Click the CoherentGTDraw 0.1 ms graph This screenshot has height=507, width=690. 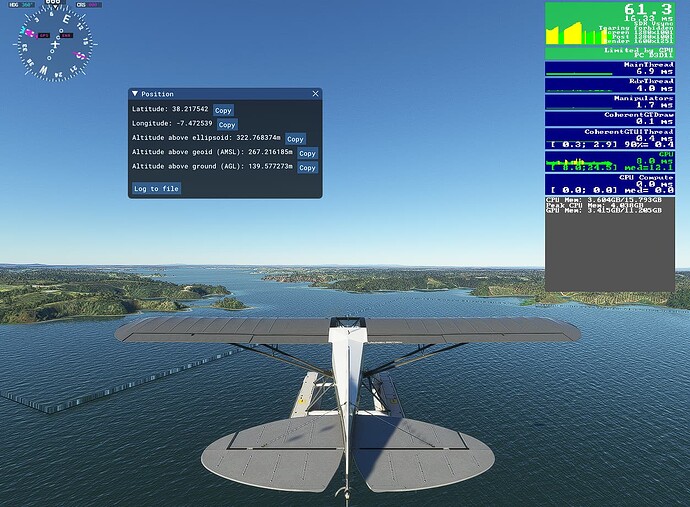609,118
